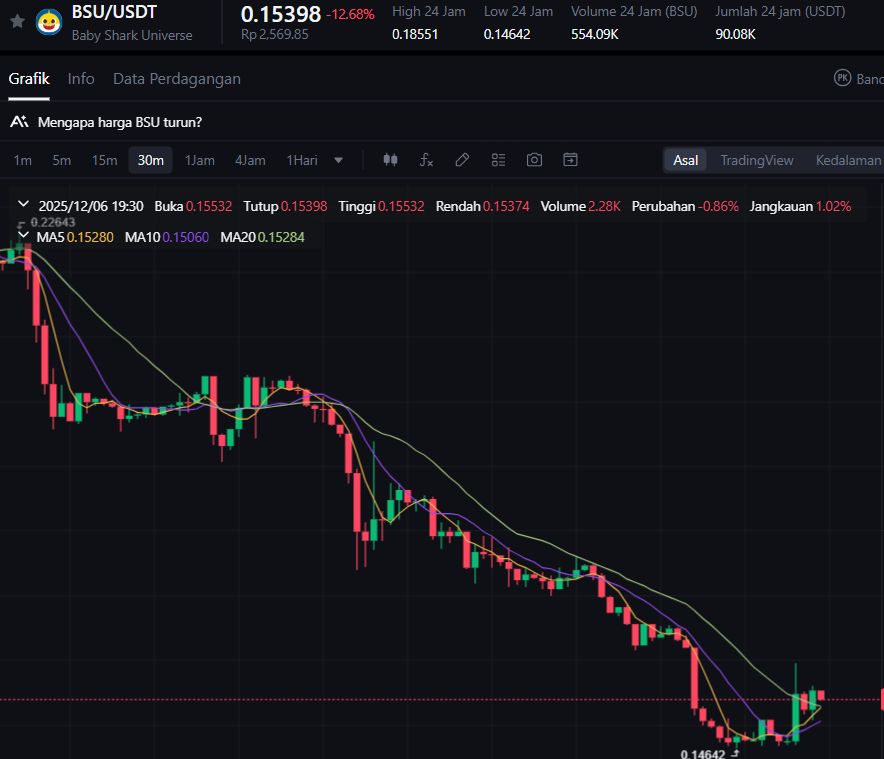Add BSU/USDT to favorites with the star
Image resolution: width=884 pixels, height=759 pixels.
(x=17, y=21)
